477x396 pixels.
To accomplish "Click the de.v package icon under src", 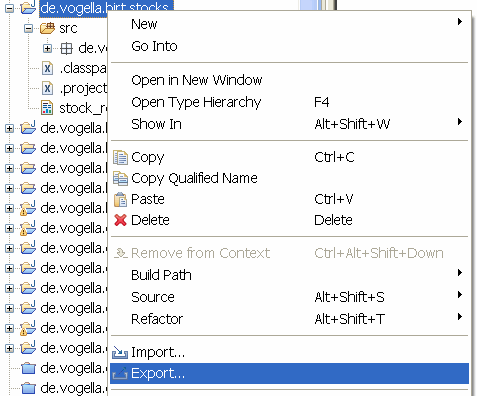I will [66, 49].
